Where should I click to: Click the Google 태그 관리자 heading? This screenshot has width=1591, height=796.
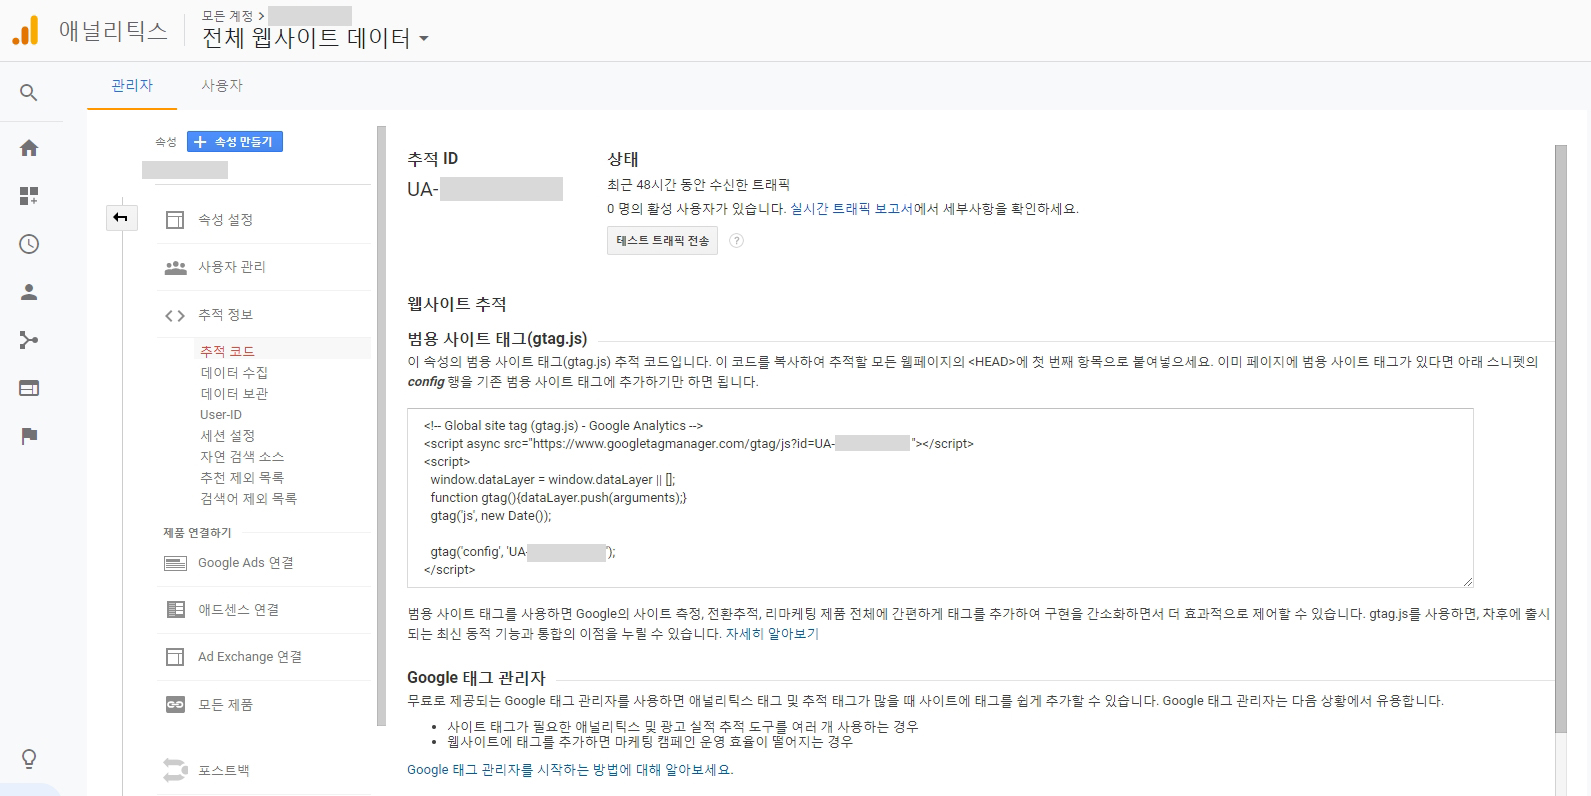click(476, 677)
